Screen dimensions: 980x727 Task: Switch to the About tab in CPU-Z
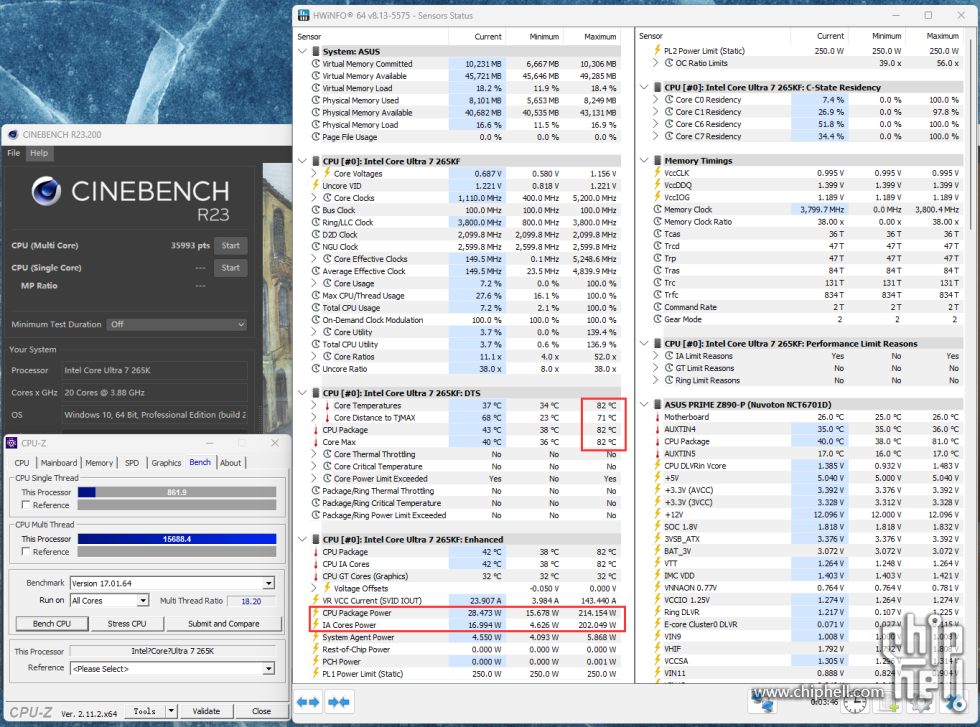(x=231, y=463)
